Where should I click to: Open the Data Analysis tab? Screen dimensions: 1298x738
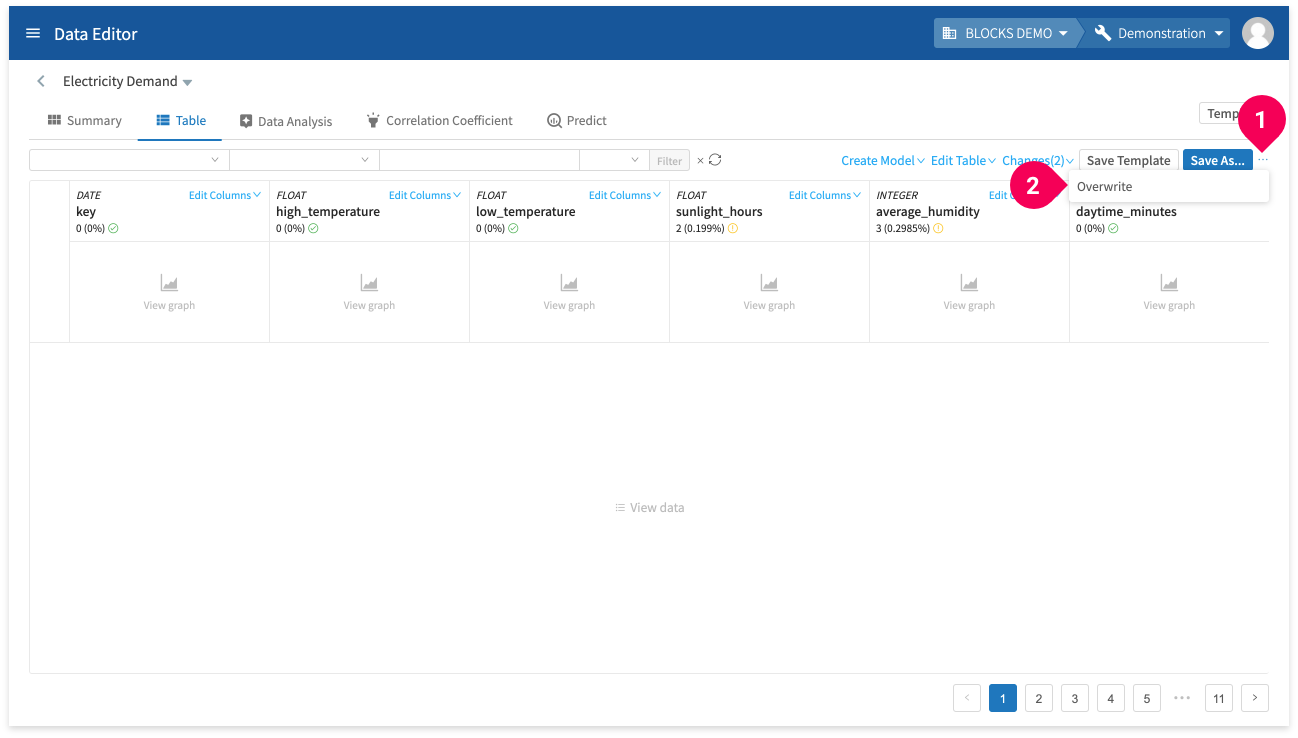(x=286, y=120)
